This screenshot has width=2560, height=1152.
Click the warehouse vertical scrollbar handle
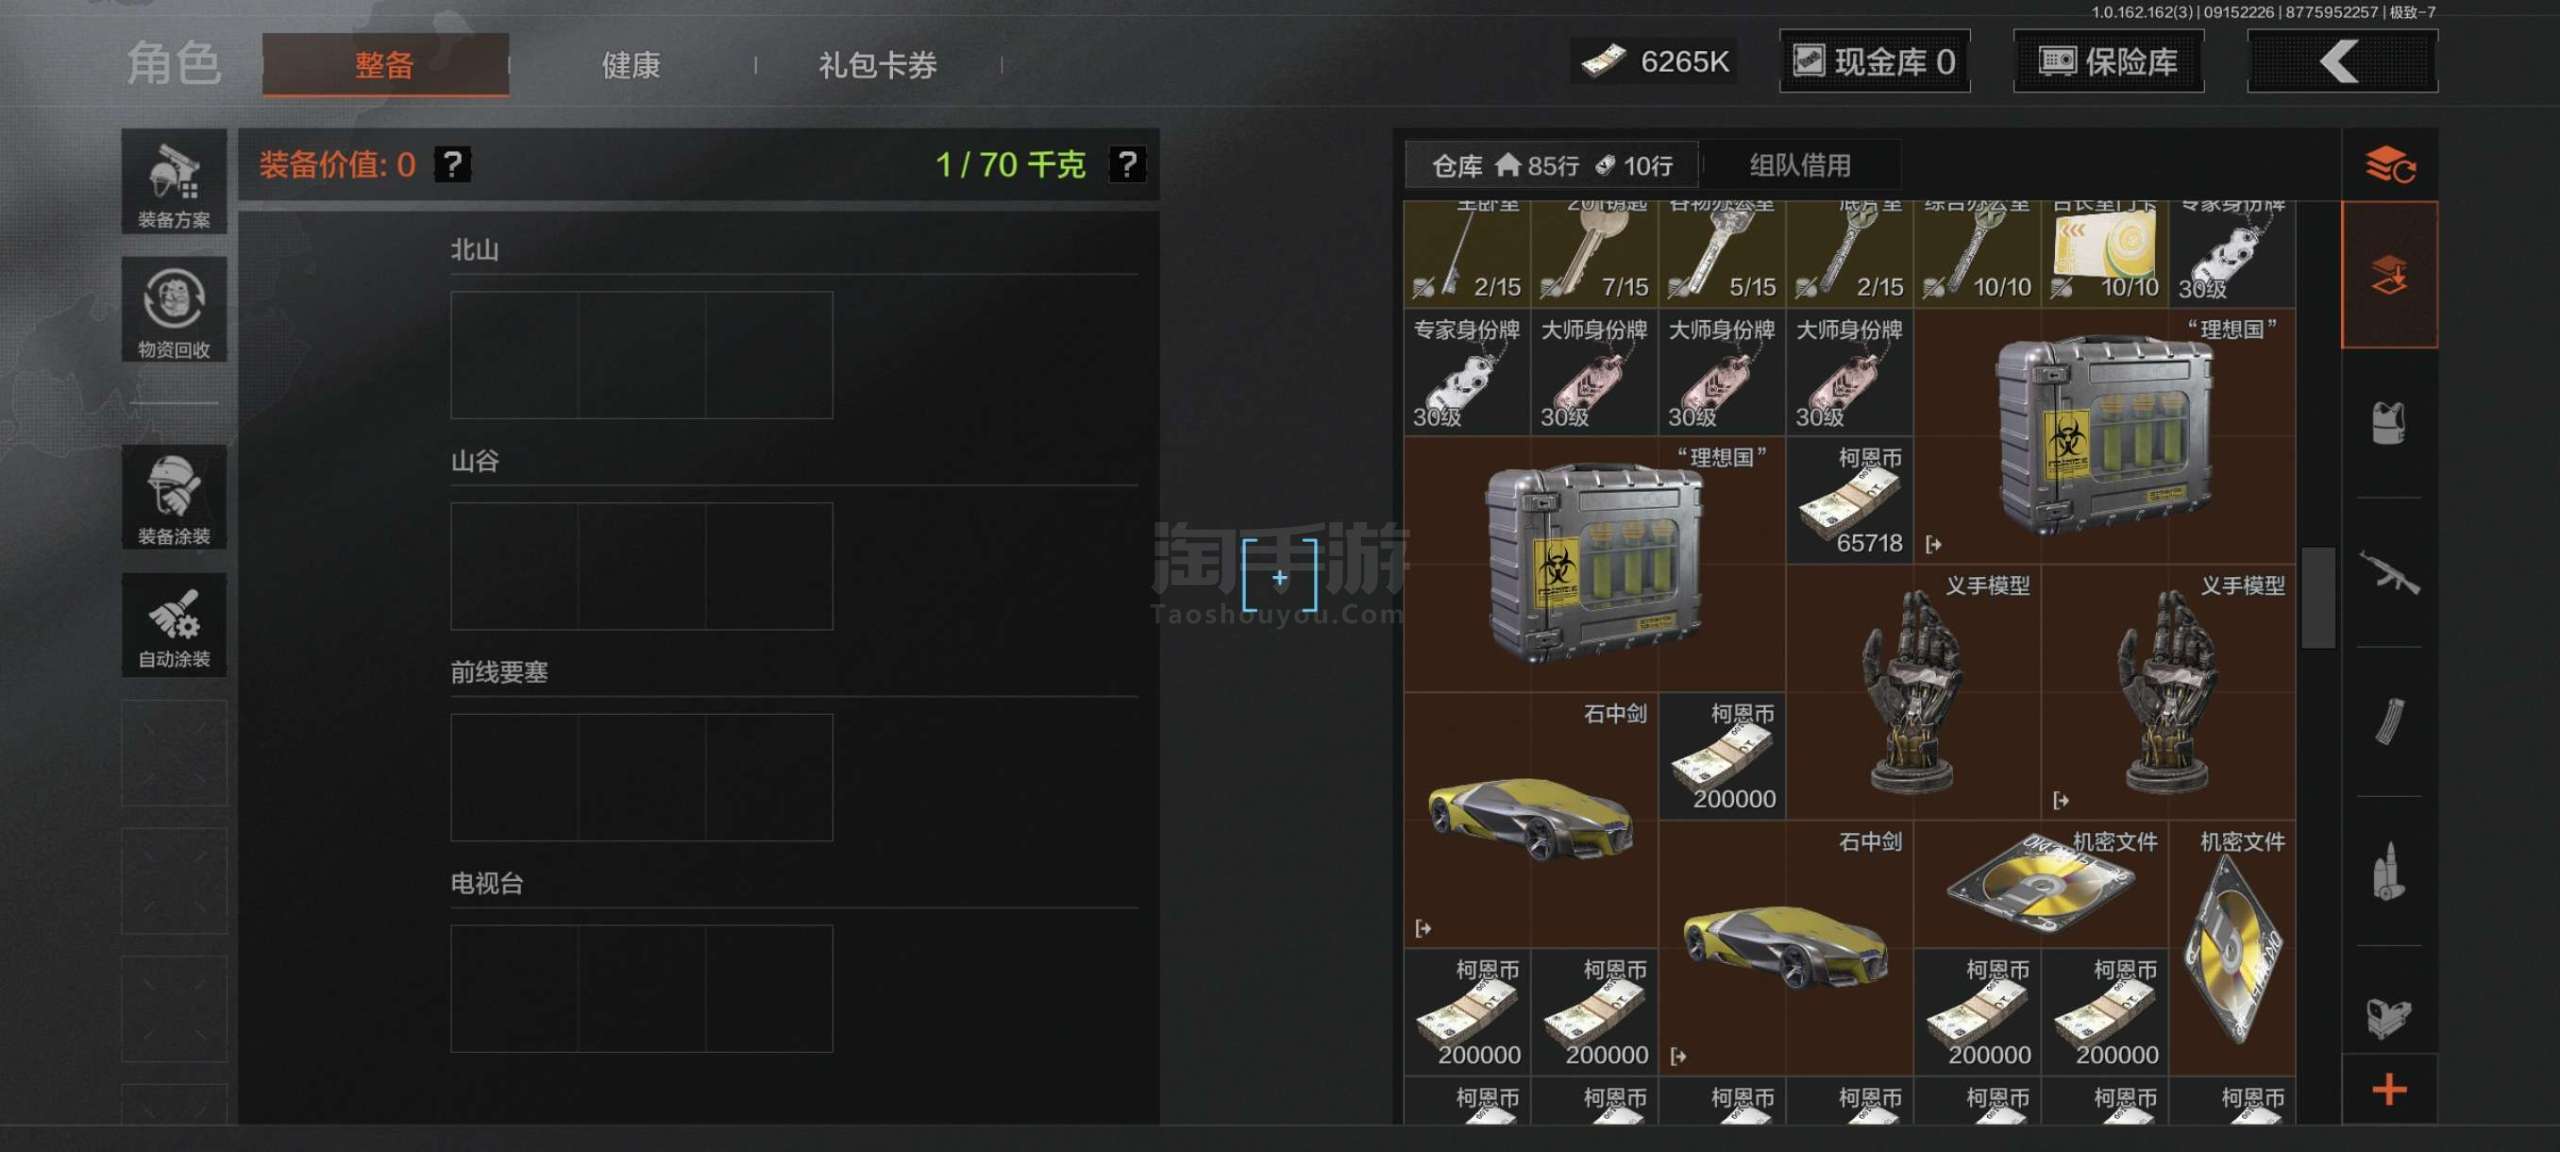[x=2318, y=598]
